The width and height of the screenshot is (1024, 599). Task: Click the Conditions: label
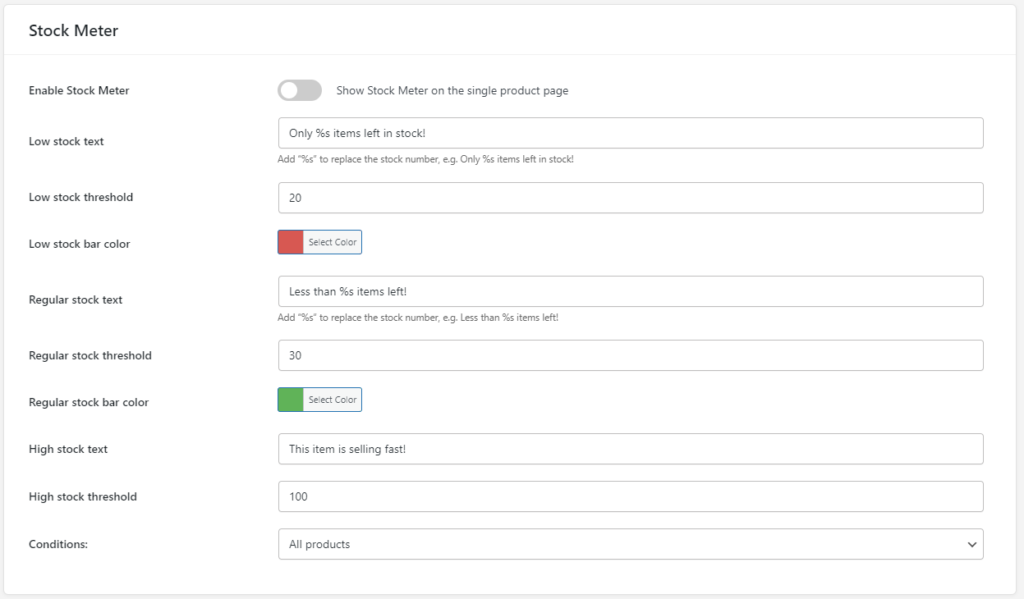[57, 544]
